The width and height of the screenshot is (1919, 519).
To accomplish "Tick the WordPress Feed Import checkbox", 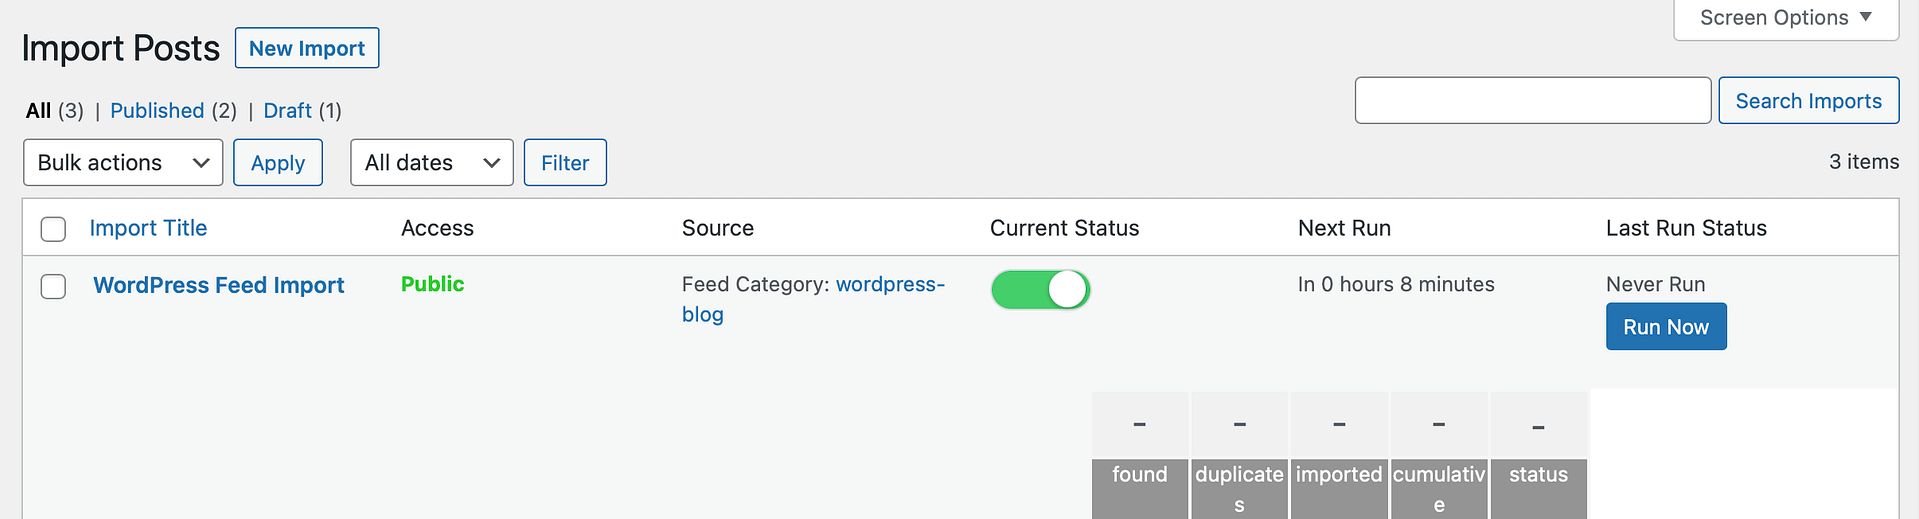I will pyautogui.click(x=53, y=286).
